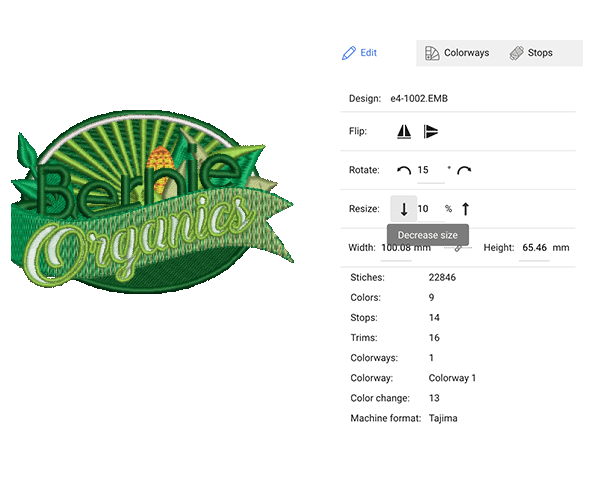The width and height of the screenshot is (616, 477).
Task: Click the Increase size up arrow
Action: point(465,209)
